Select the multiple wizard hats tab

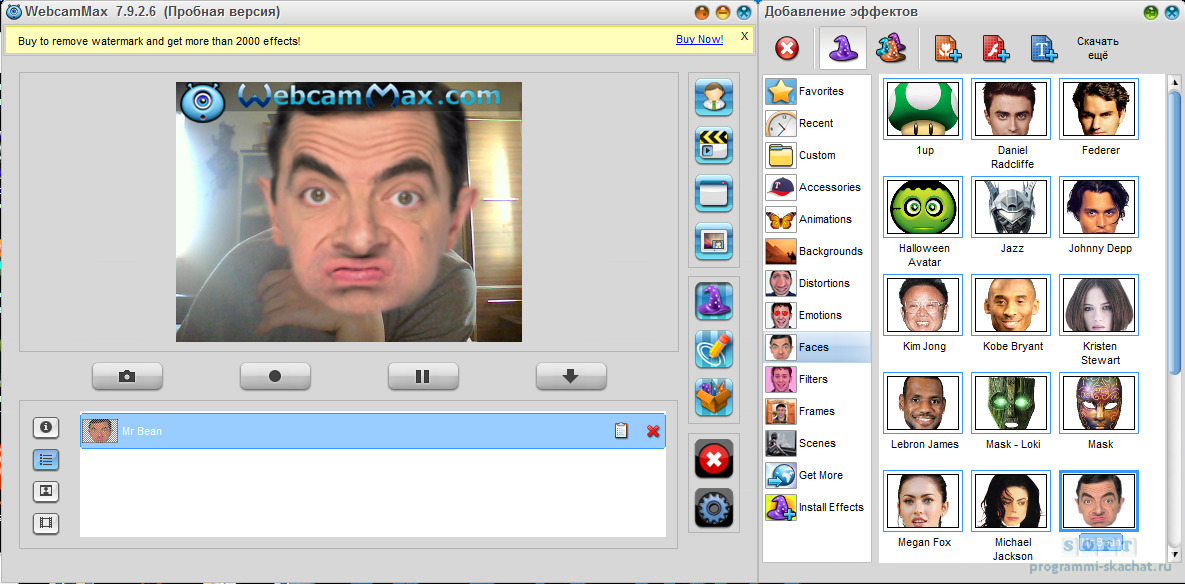[890, 49]
